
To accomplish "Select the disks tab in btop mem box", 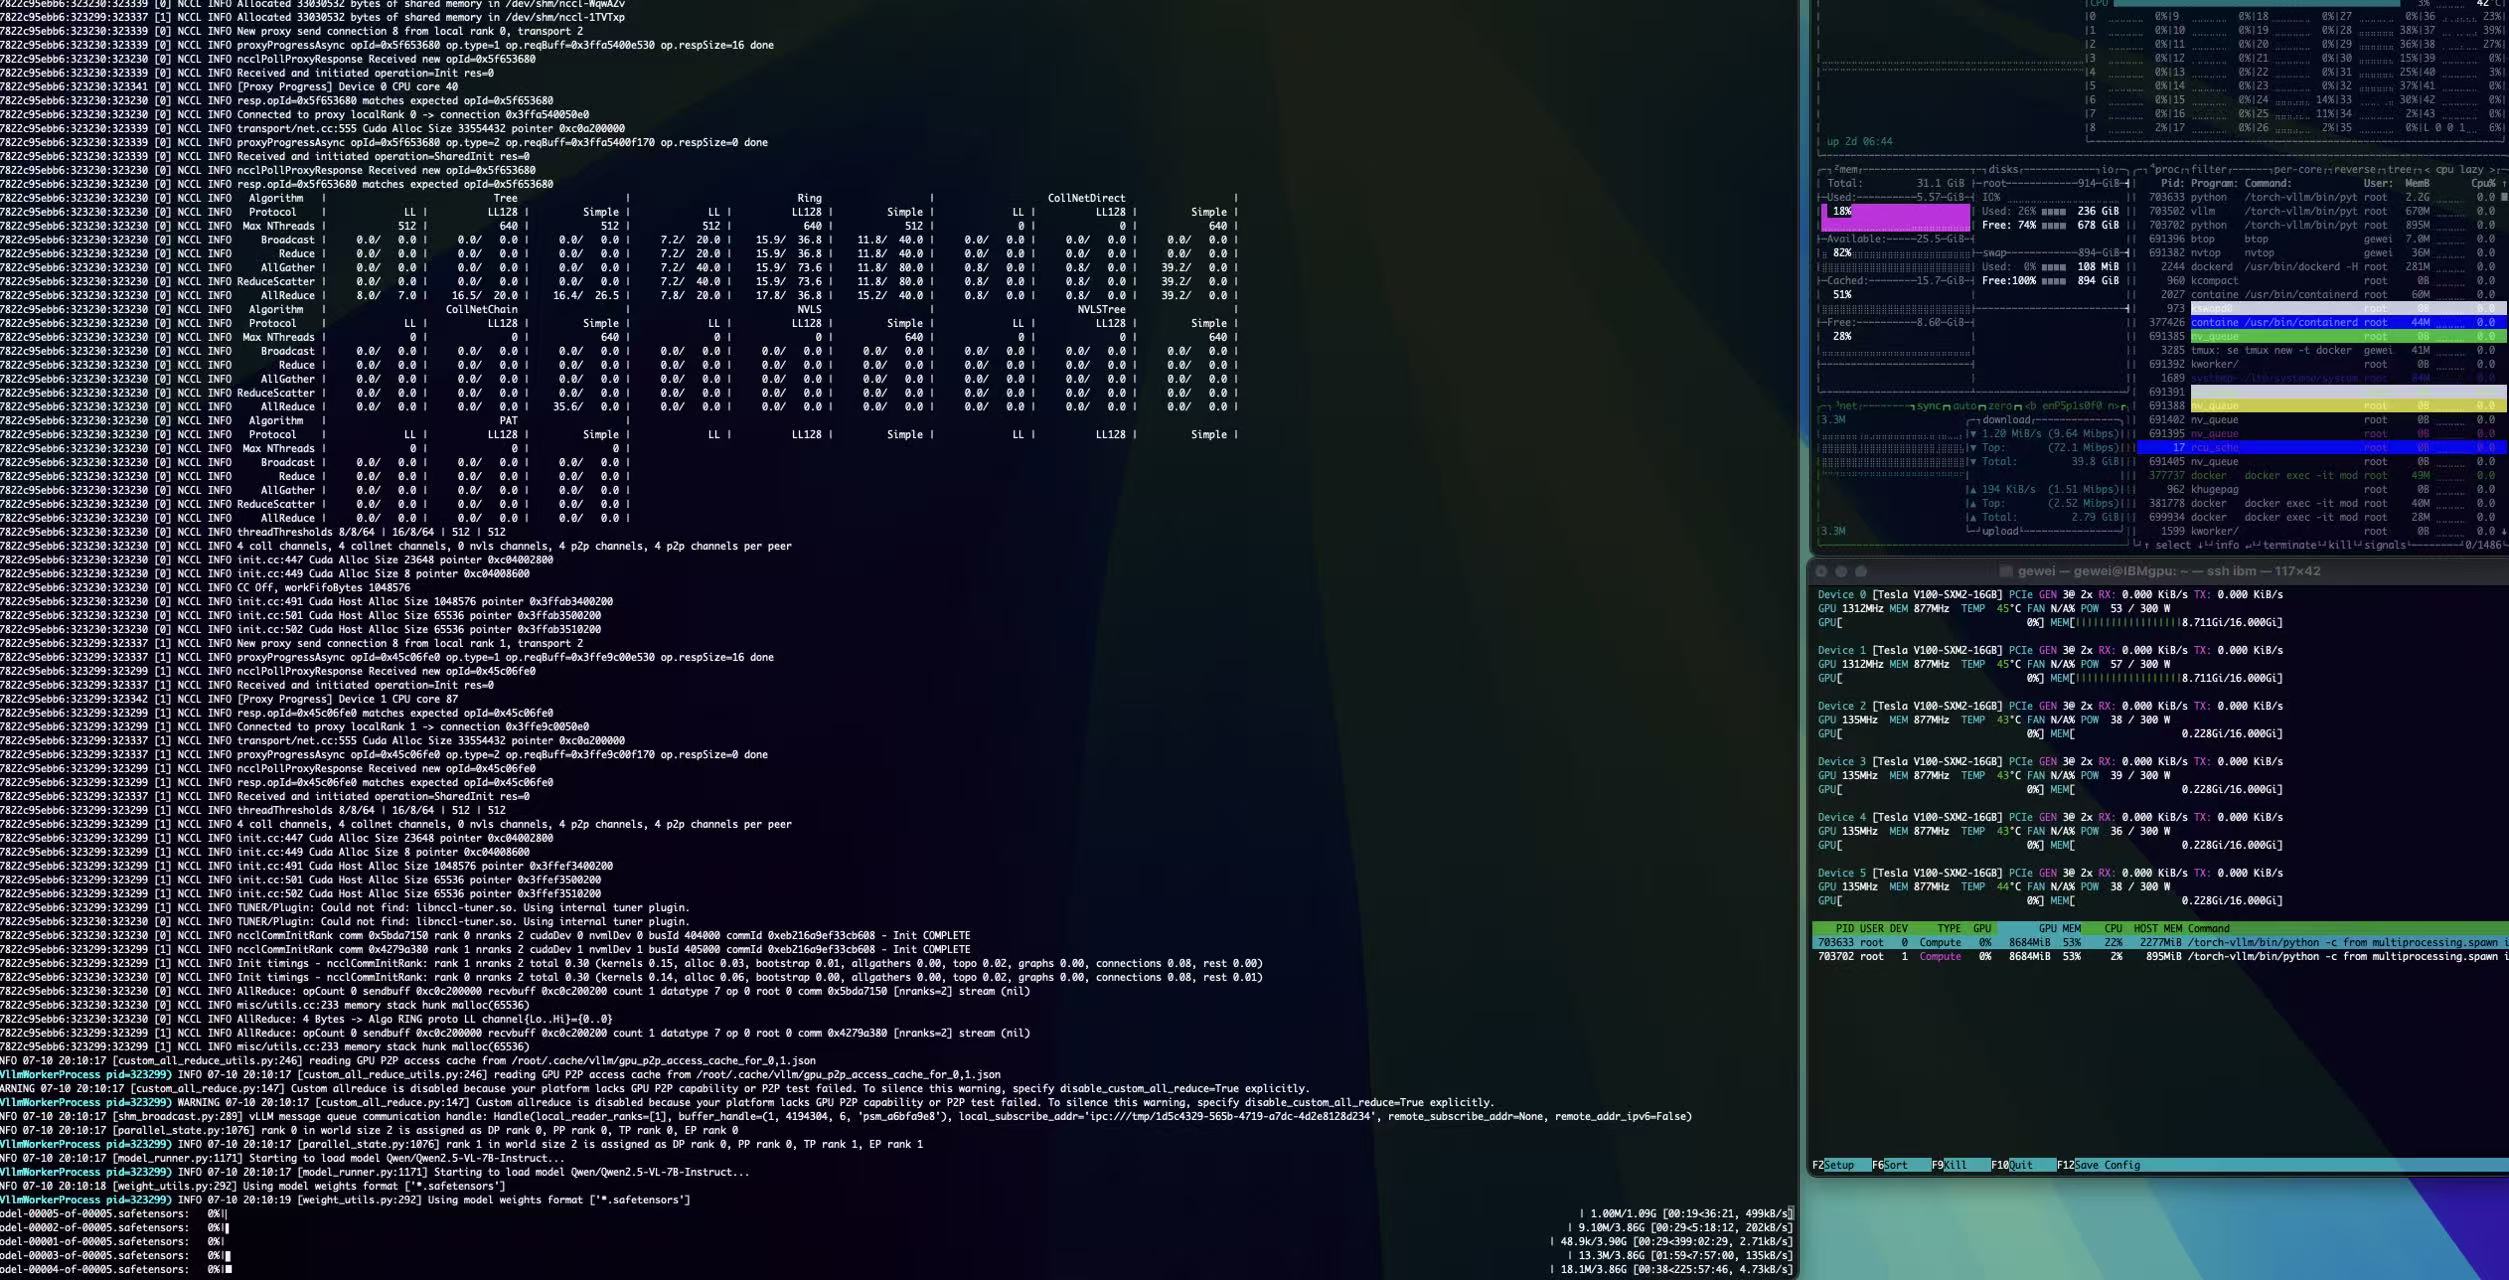I will (x=2003, y=169).
